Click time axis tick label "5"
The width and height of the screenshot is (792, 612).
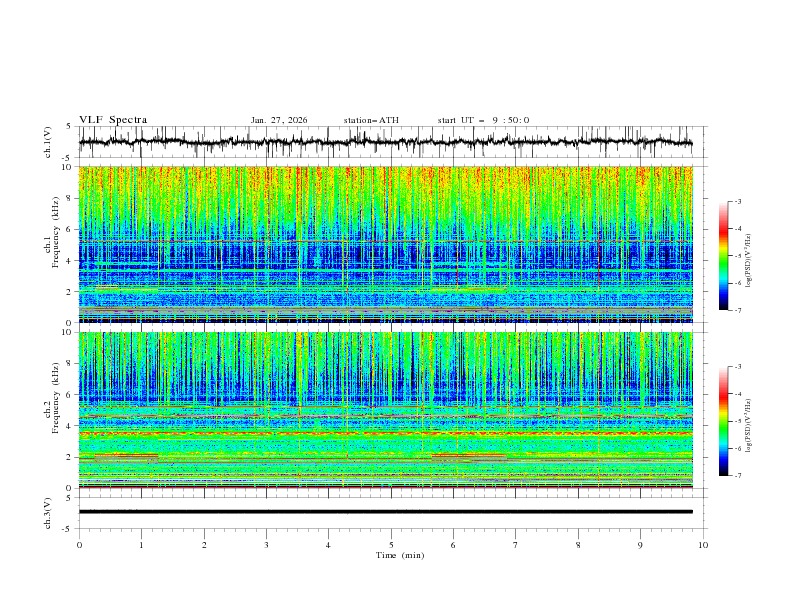[391, 545]
